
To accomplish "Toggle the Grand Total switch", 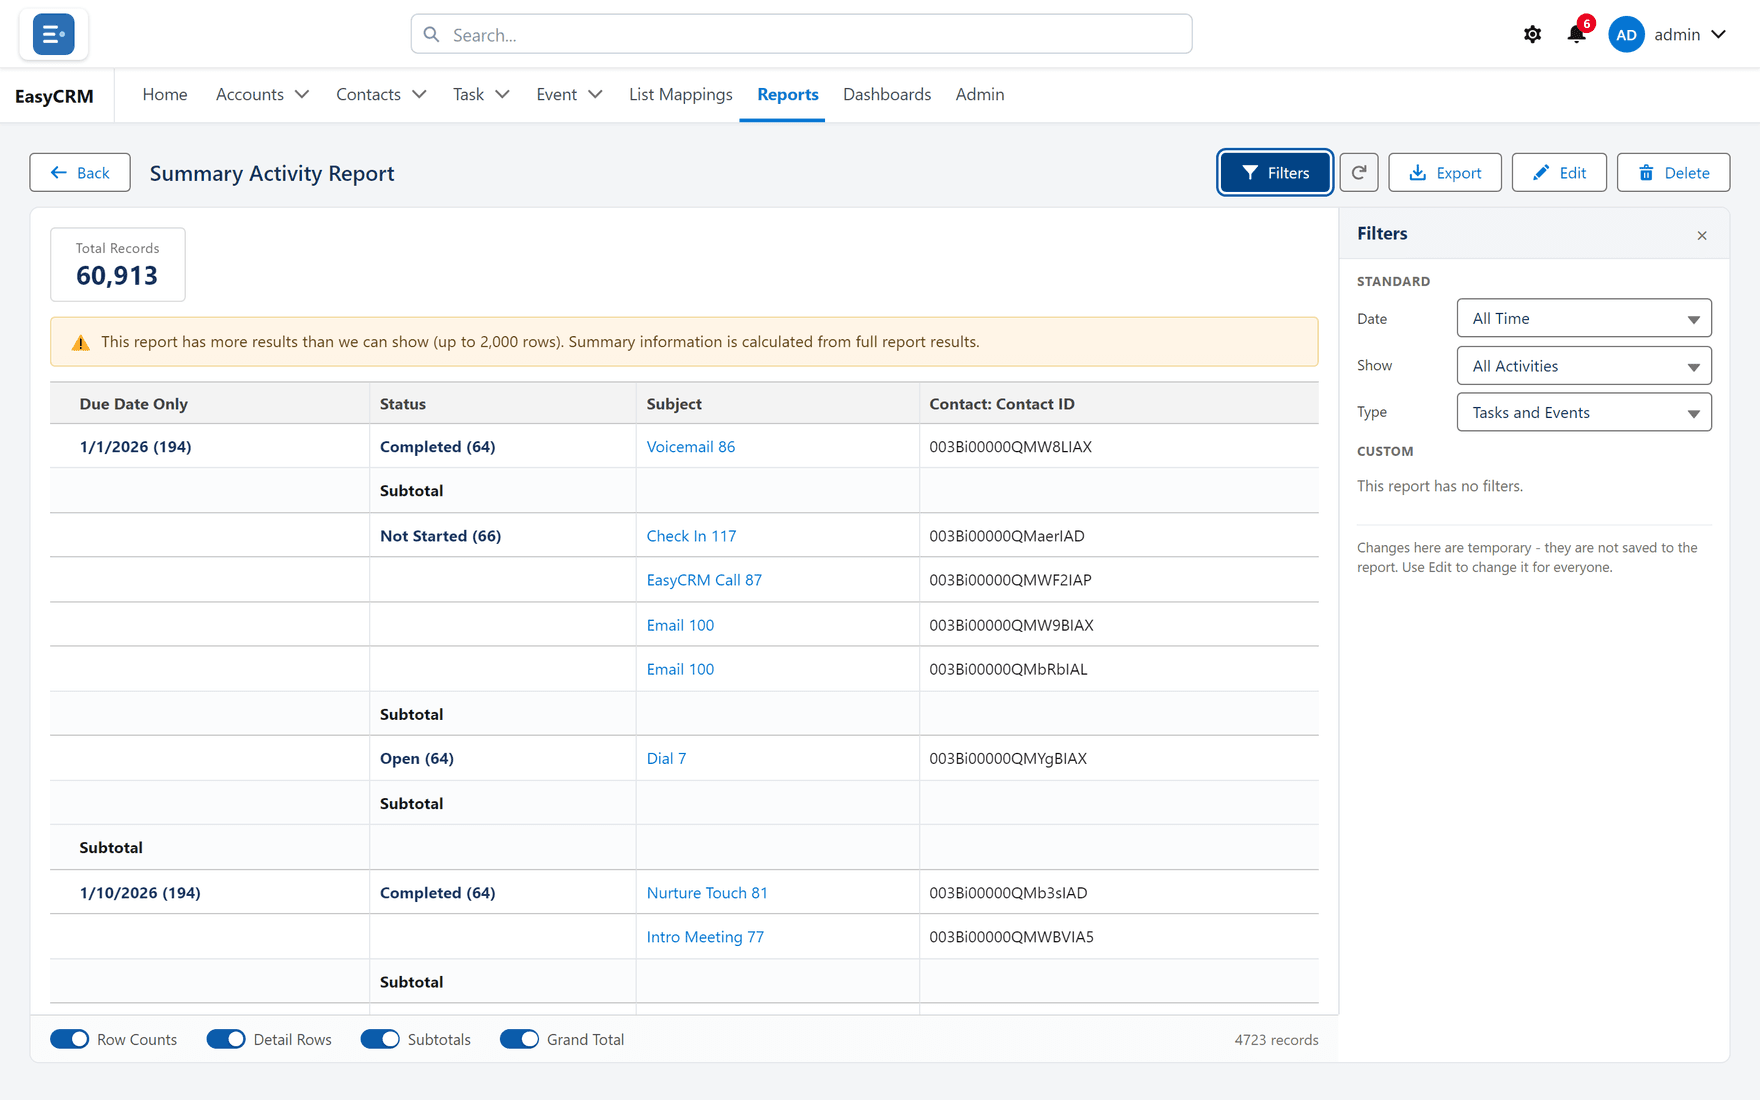I will click(x=519, y=1039).
